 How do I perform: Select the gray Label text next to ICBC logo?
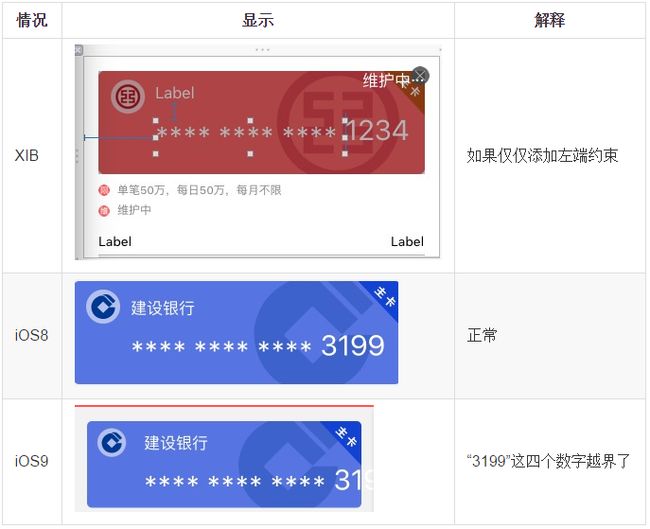pos(175,93)
